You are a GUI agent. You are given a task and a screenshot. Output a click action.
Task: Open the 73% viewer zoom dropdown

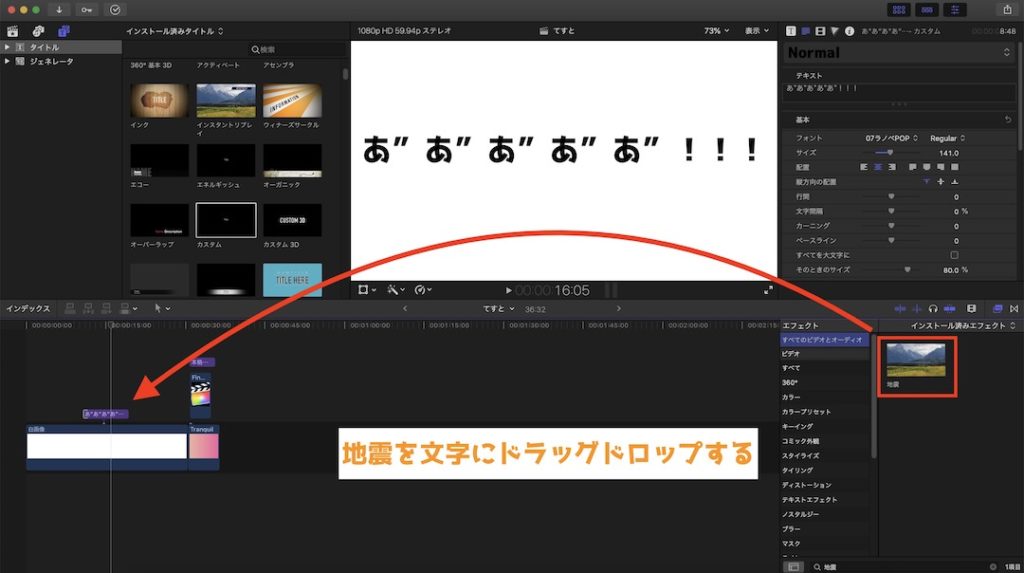click(x=716, y=31)
